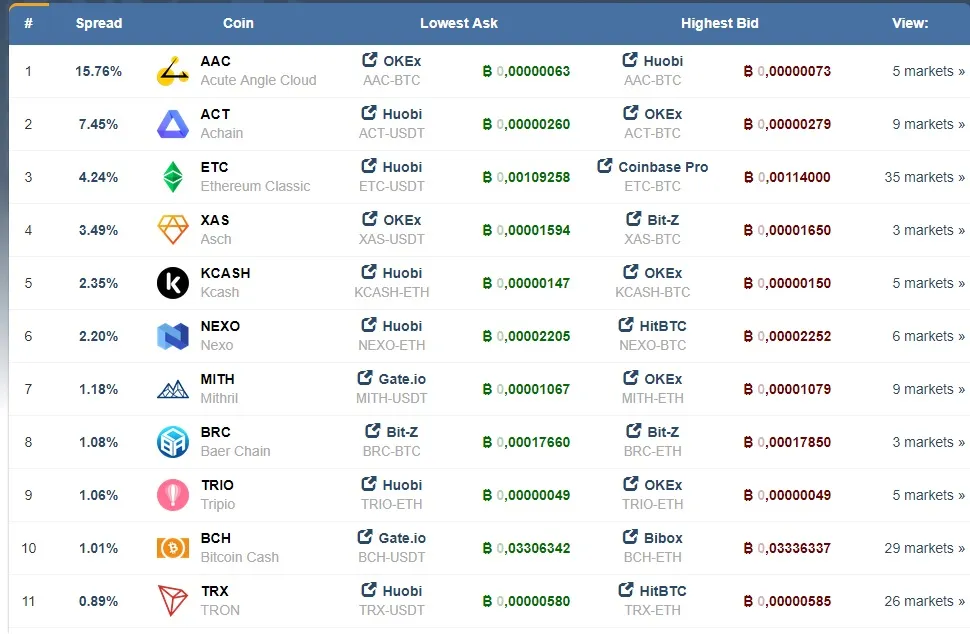Expand 29 markets for Bitcoin Cash
Viewport: 970px width, 634px height.
924,548
